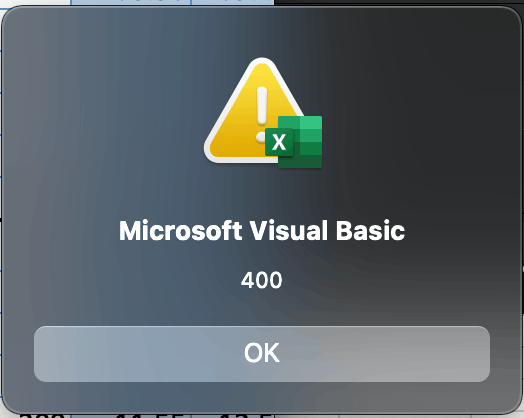The height and width of the screenshot is (418, 524).
Task: Click the partially hidden numbers below the dialog
Action: [x=145, y=416]
